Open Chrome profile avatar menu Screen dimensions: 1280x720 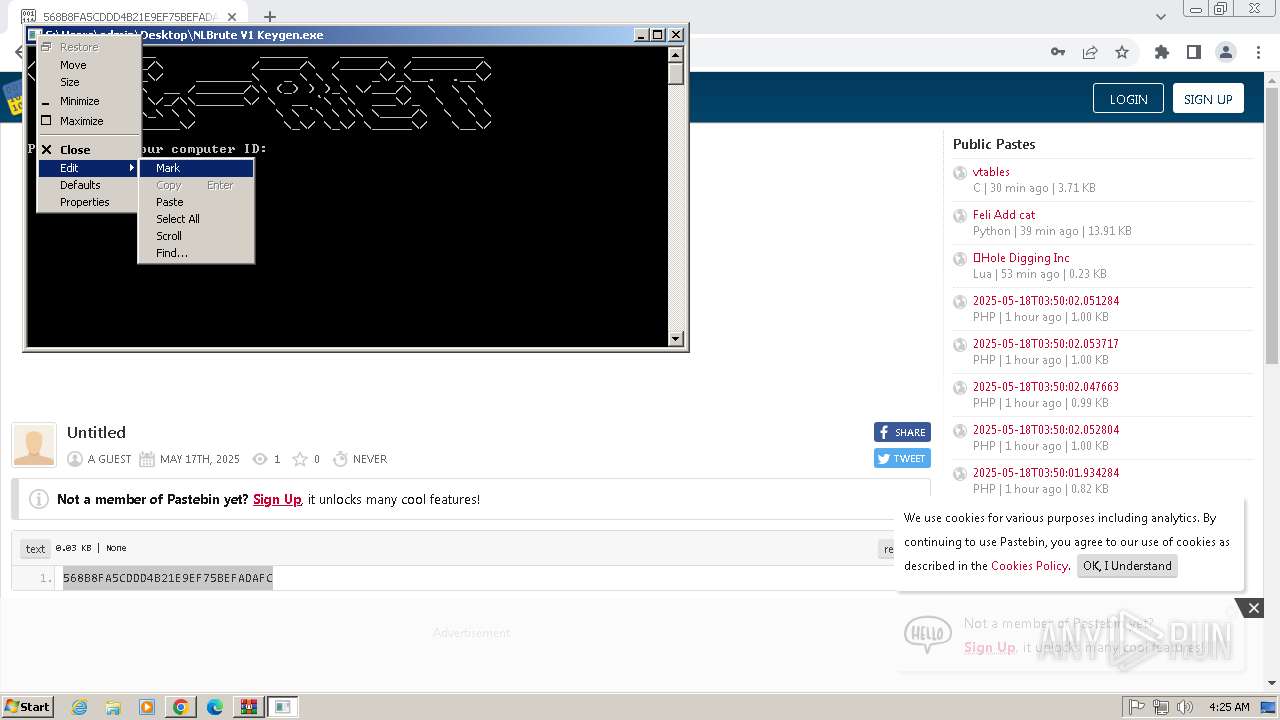(1226, 52)
